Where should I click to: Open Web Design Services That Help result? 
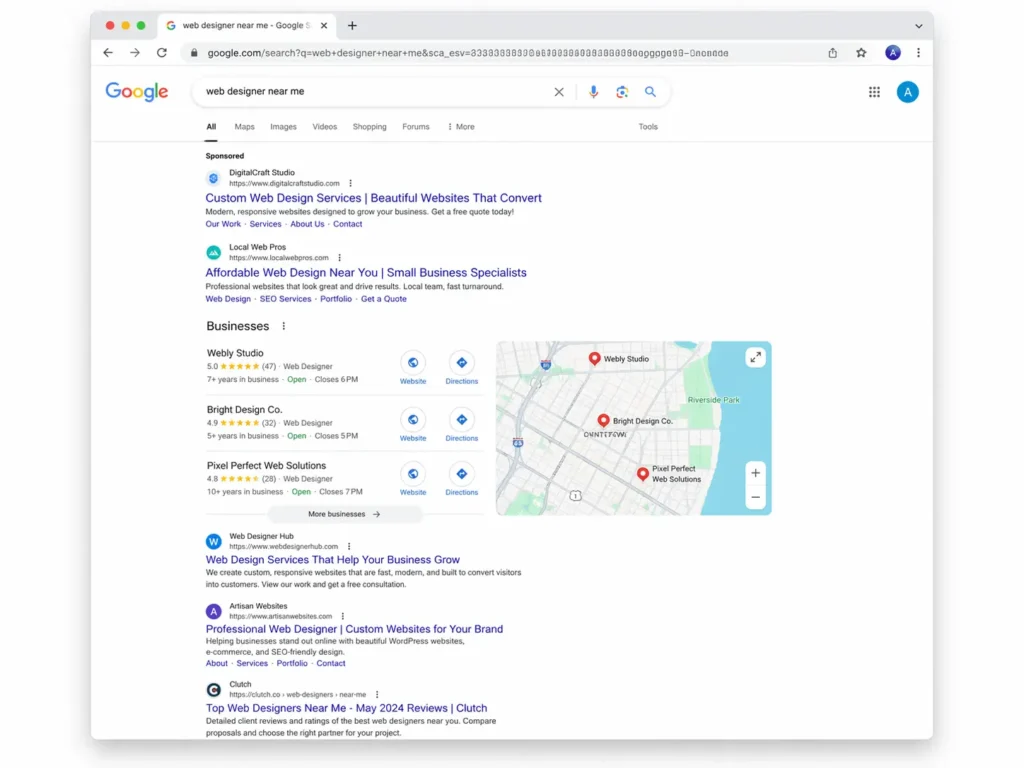[332, 560]
